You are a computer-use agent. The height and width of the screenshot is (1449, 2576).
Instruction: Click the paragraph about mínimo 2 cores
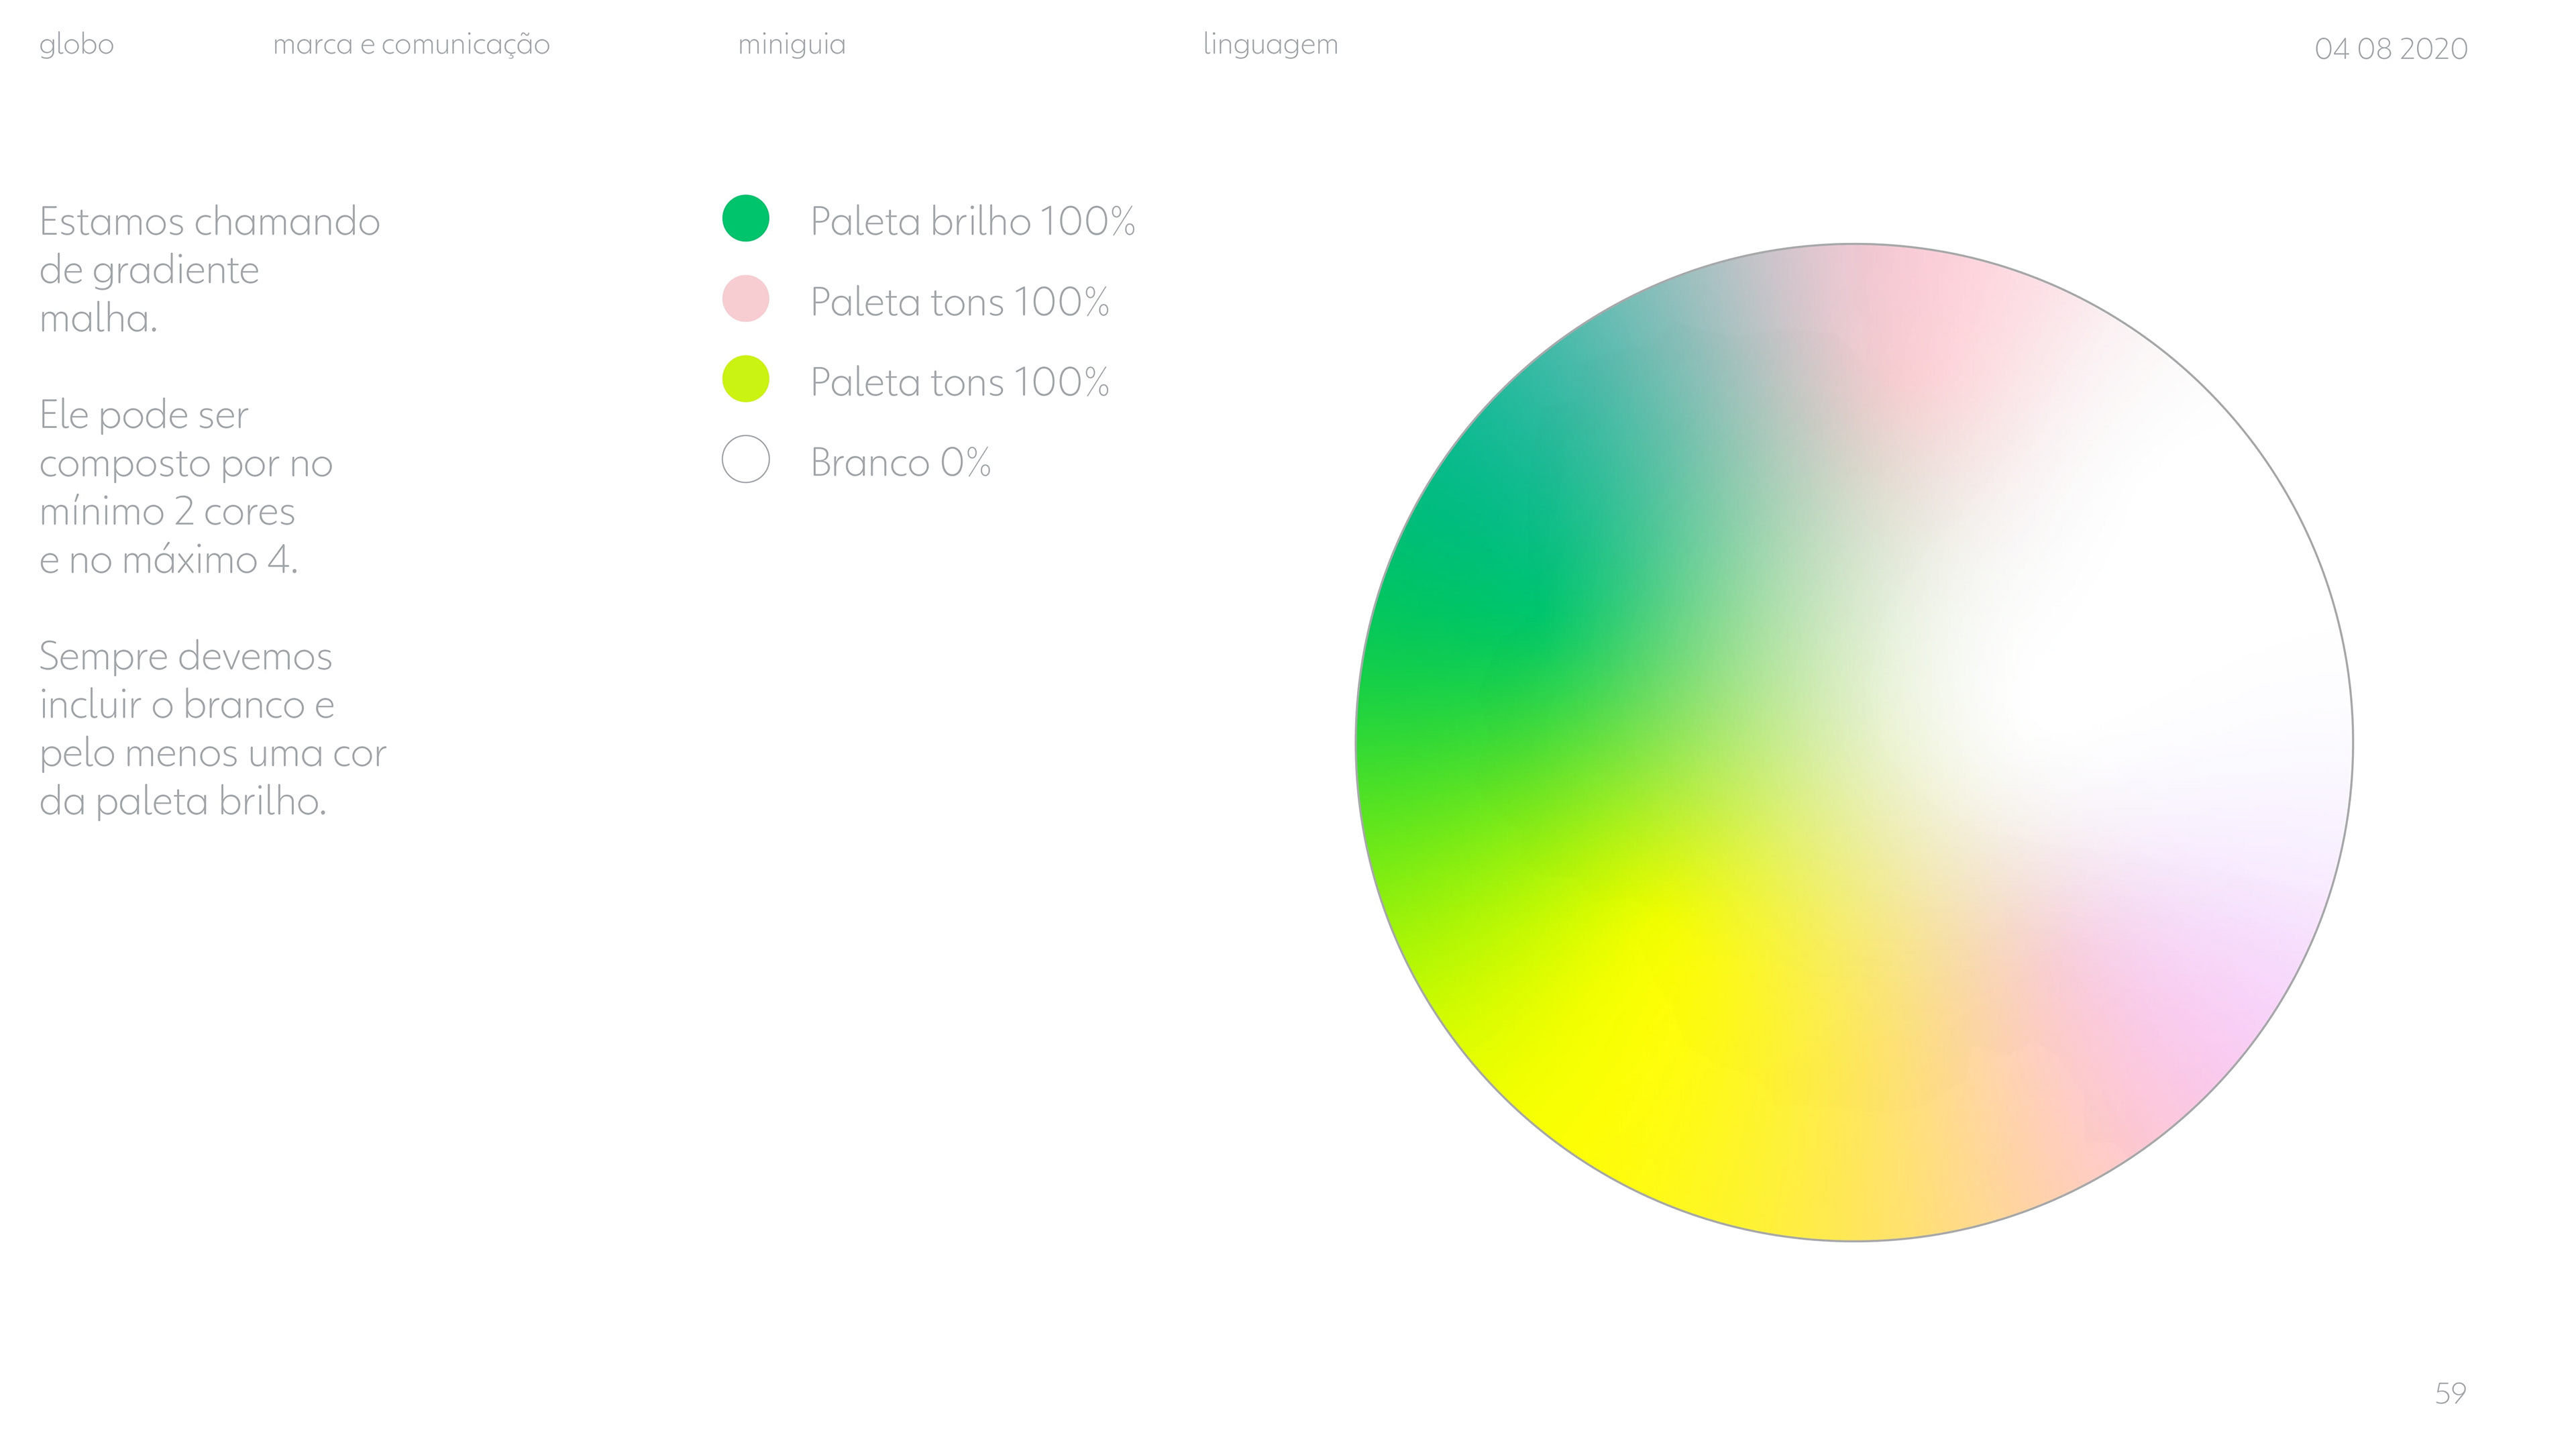[185, 487]
